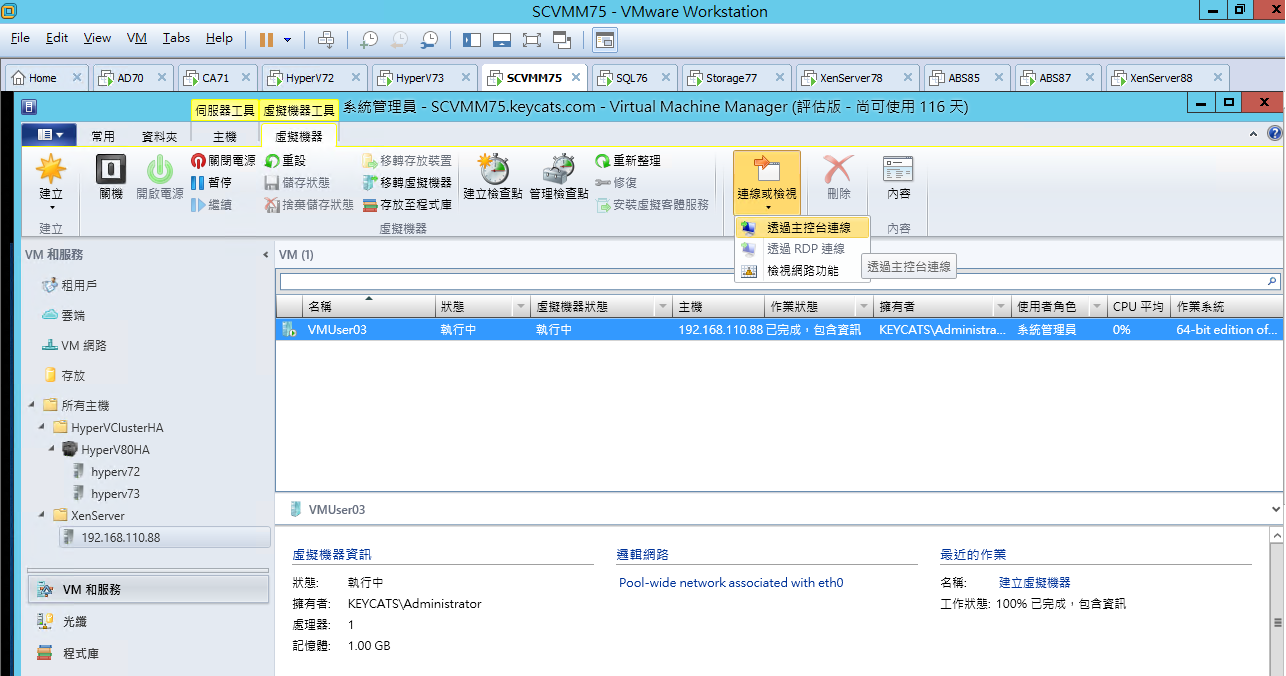Open filter dropdown on 虛擬機器狀態 column
Viewport: 1286px width, 676px height.
(663, 307)
